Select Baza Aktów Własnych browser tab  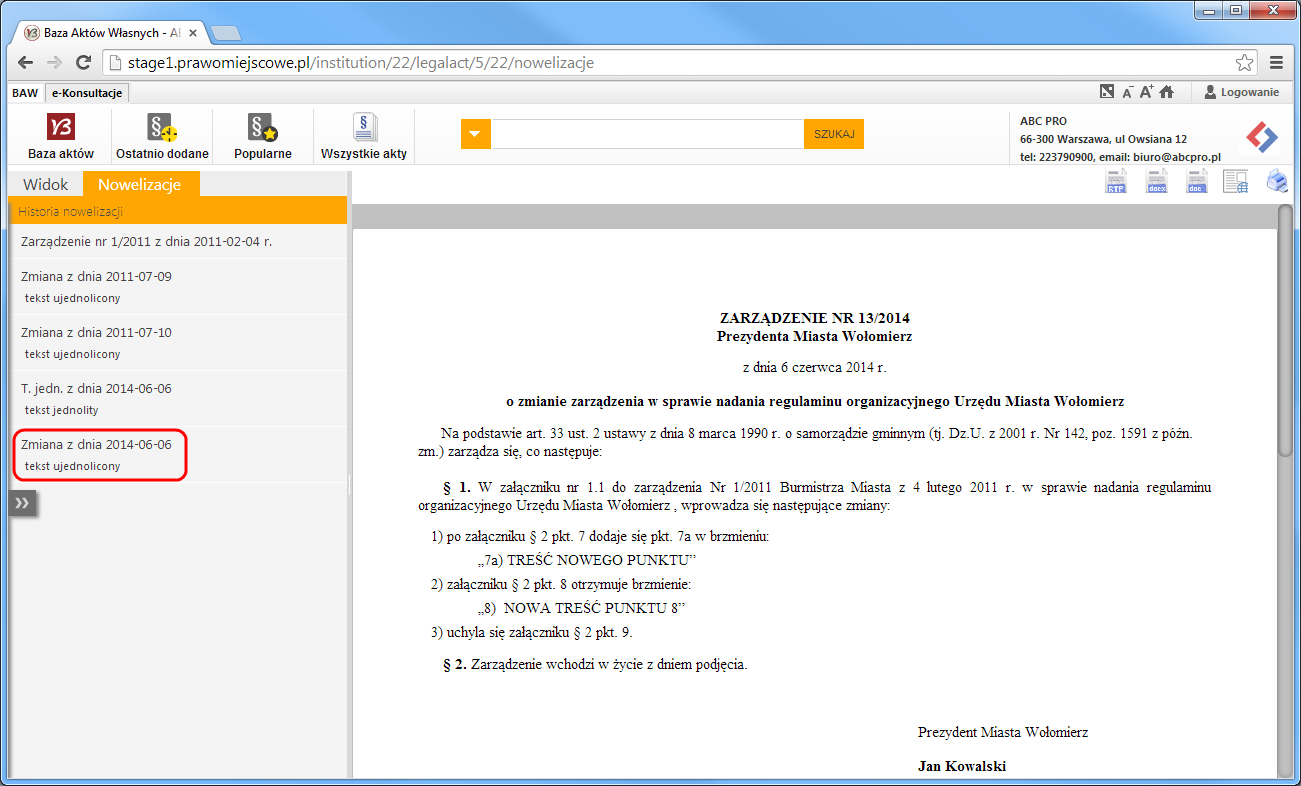click(x=110, y=32)
